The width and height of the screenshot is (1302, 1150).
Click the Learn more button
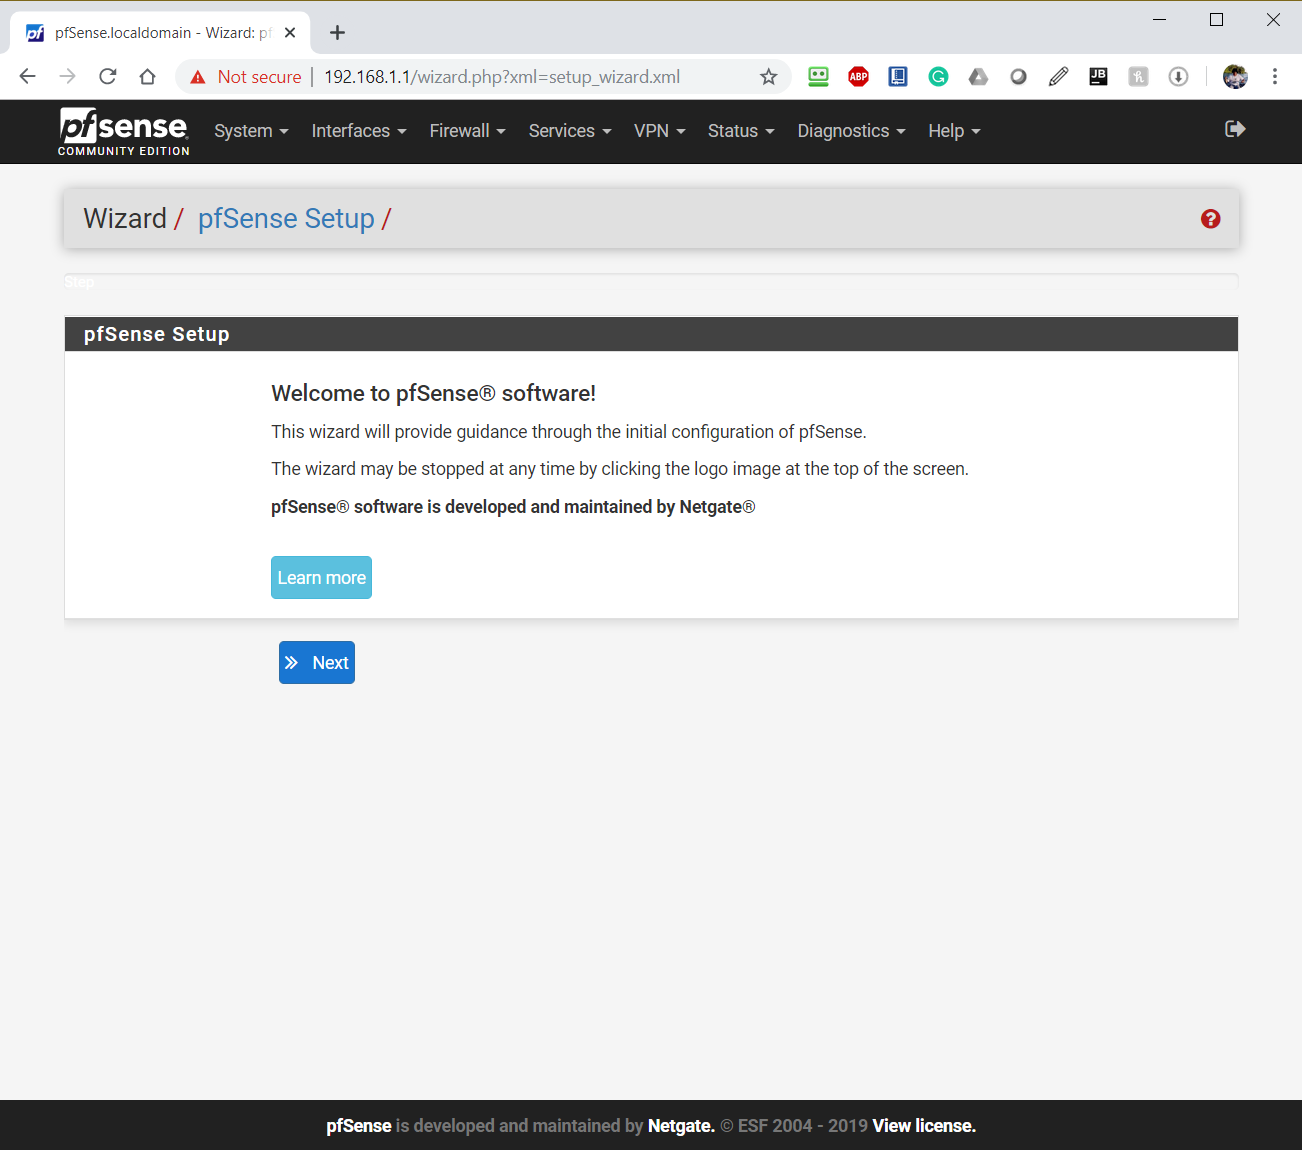[321, 578]
